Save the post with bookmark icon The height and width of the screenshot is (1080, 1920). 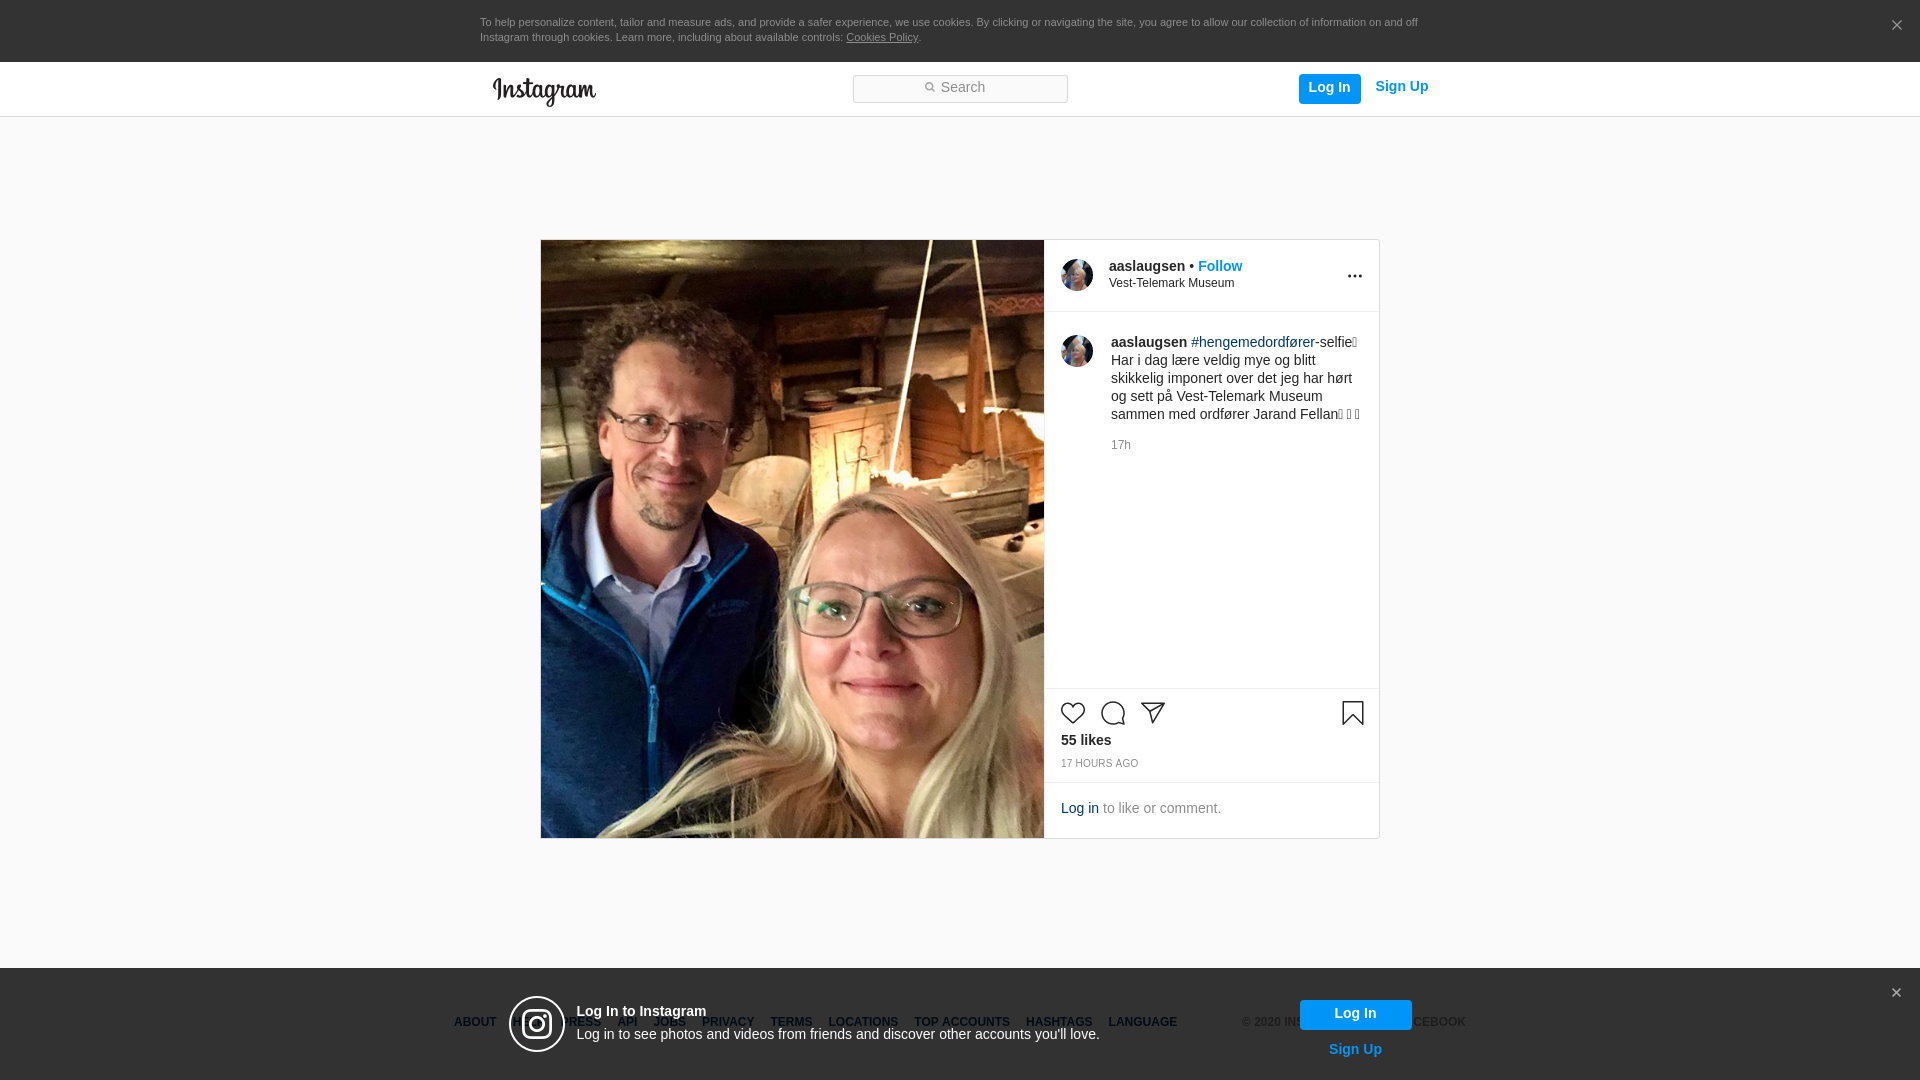coord(1353,713)
